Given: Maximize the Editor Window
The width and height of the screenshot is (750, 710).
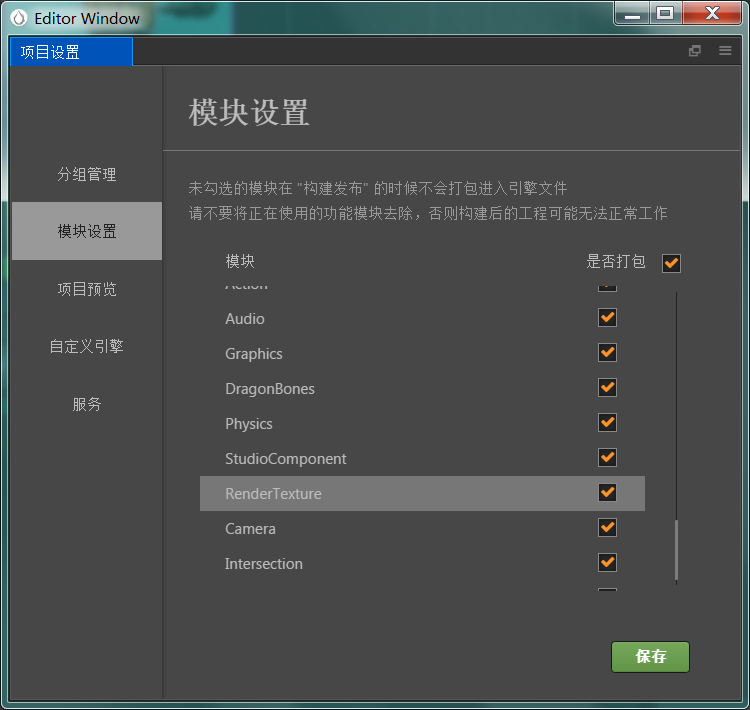Looking at the screenshot, I should (x=665, y=13).
